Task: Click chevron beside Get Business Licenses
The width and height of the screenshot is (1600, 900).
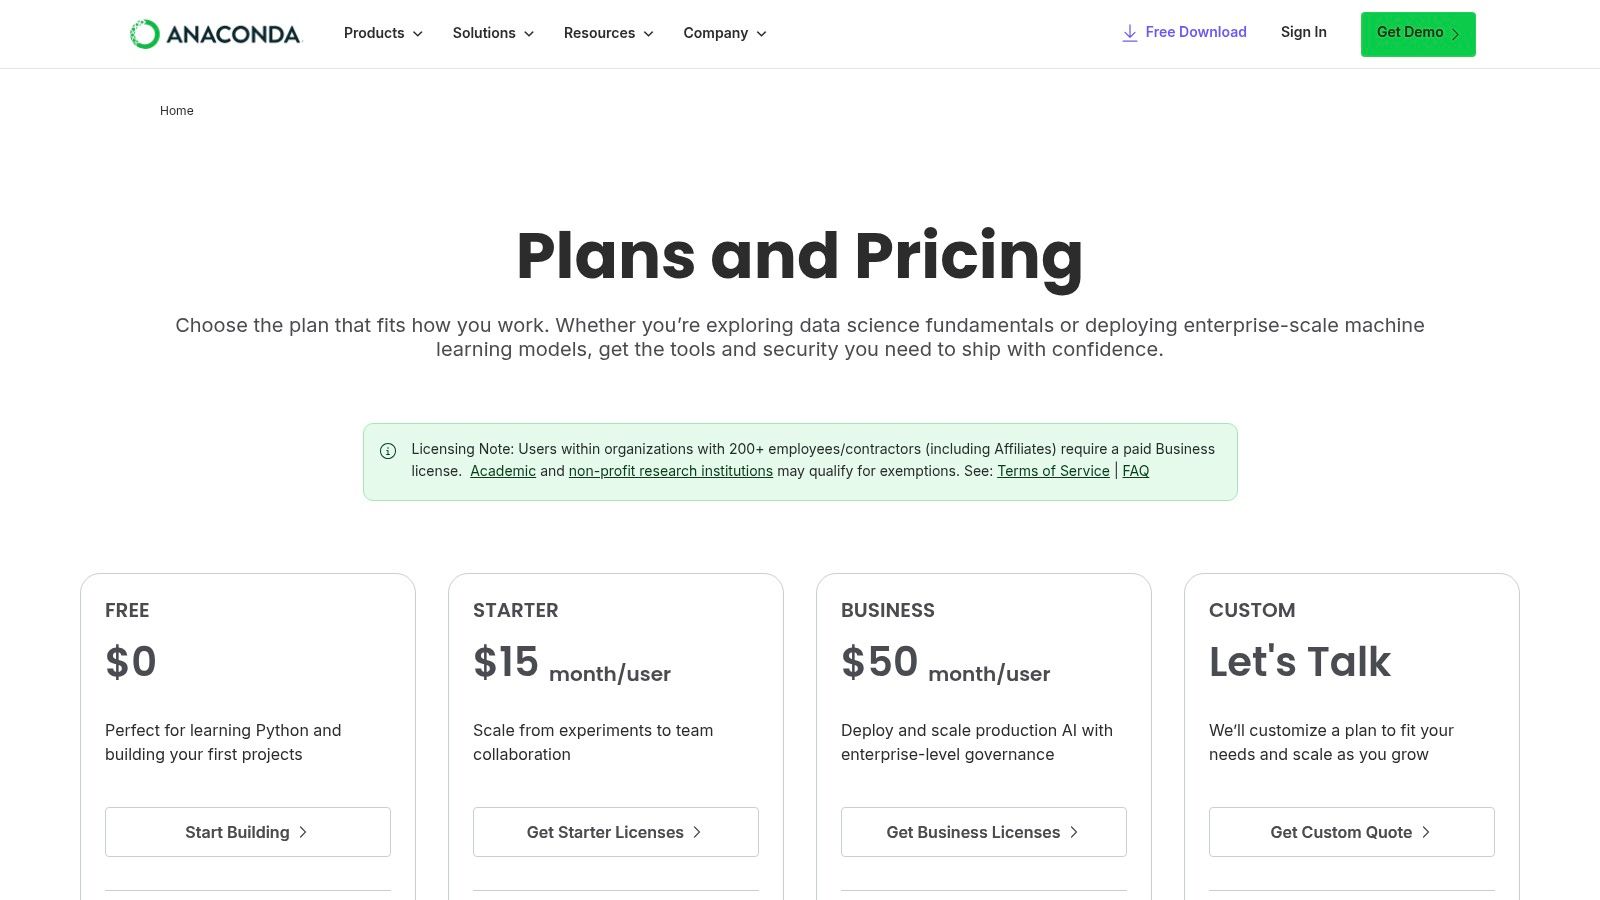Action: [1074, 832]
